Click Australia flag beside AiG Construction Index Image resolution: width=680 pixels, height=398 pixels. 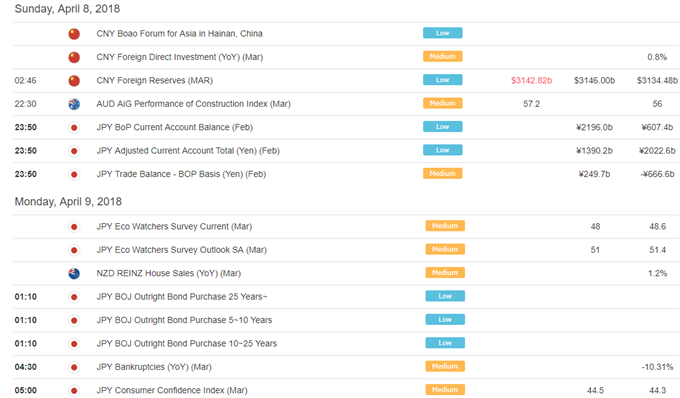click(74, 104)
